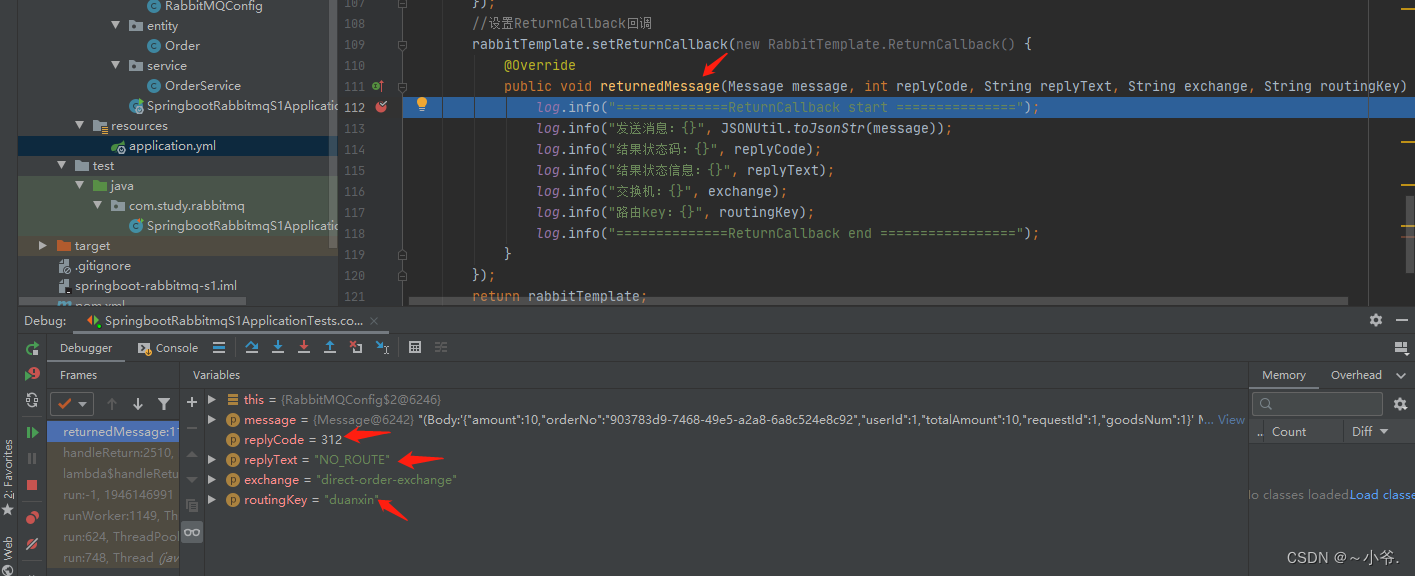Filter frames from libraries

164,404
